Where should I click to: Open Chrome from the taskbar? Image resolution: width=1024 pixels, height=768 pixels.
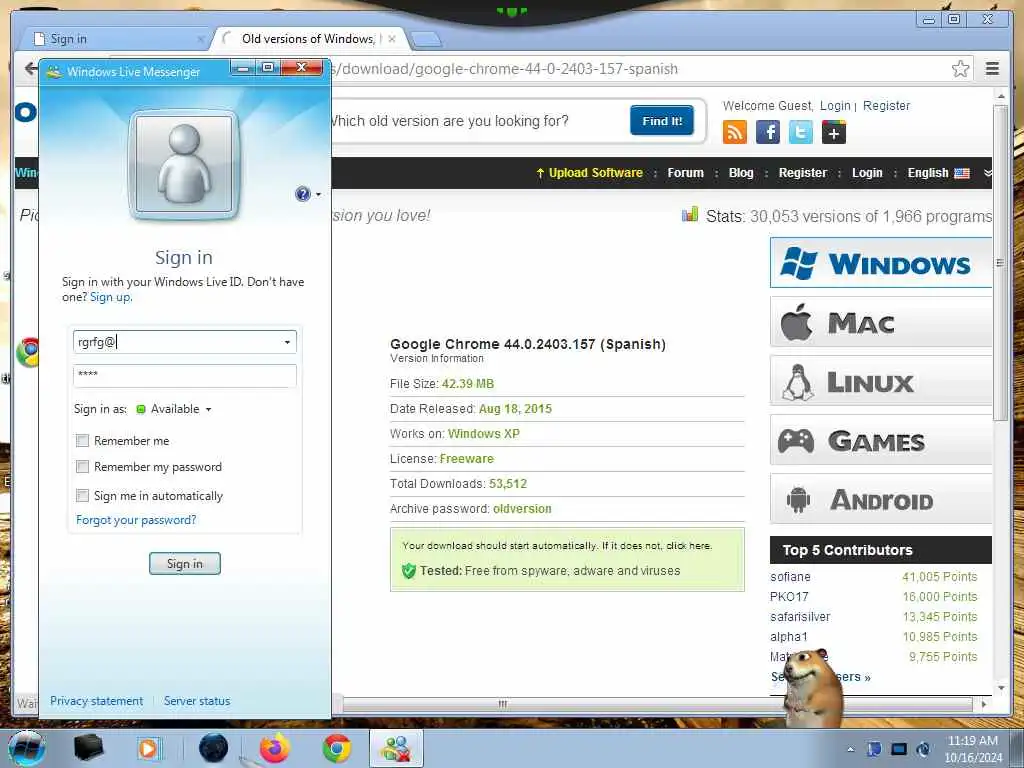click(x=337, y=748)
